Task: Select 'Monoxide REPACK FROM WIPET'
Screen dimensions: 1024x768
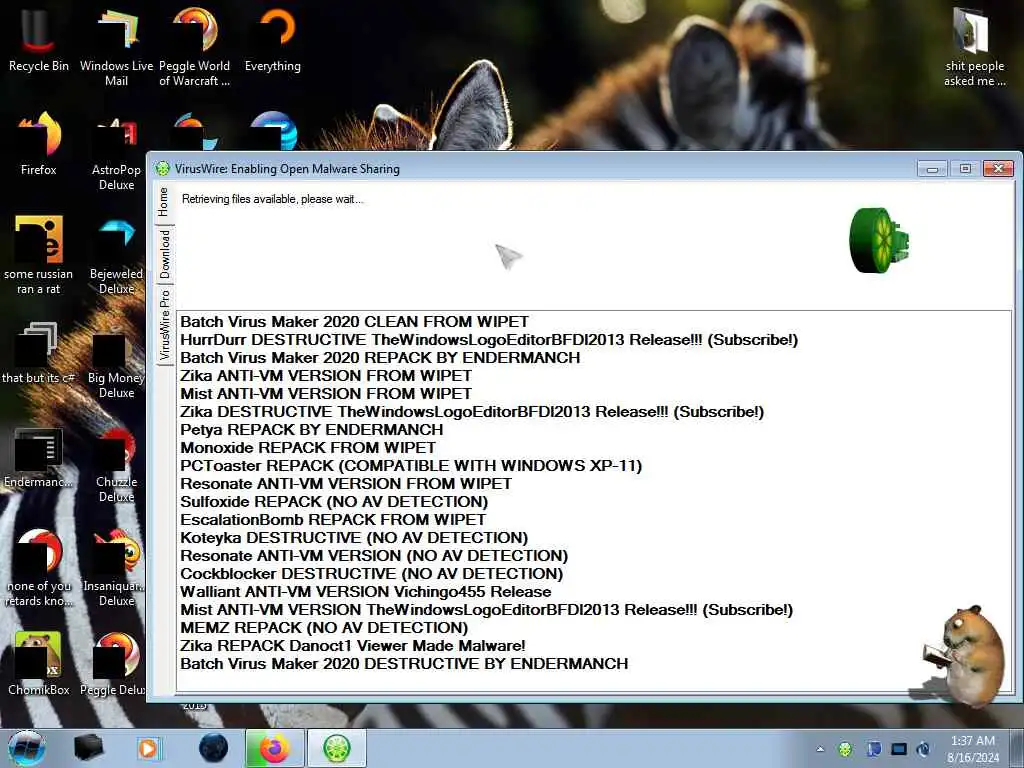Action: click(x=308, y=448)
